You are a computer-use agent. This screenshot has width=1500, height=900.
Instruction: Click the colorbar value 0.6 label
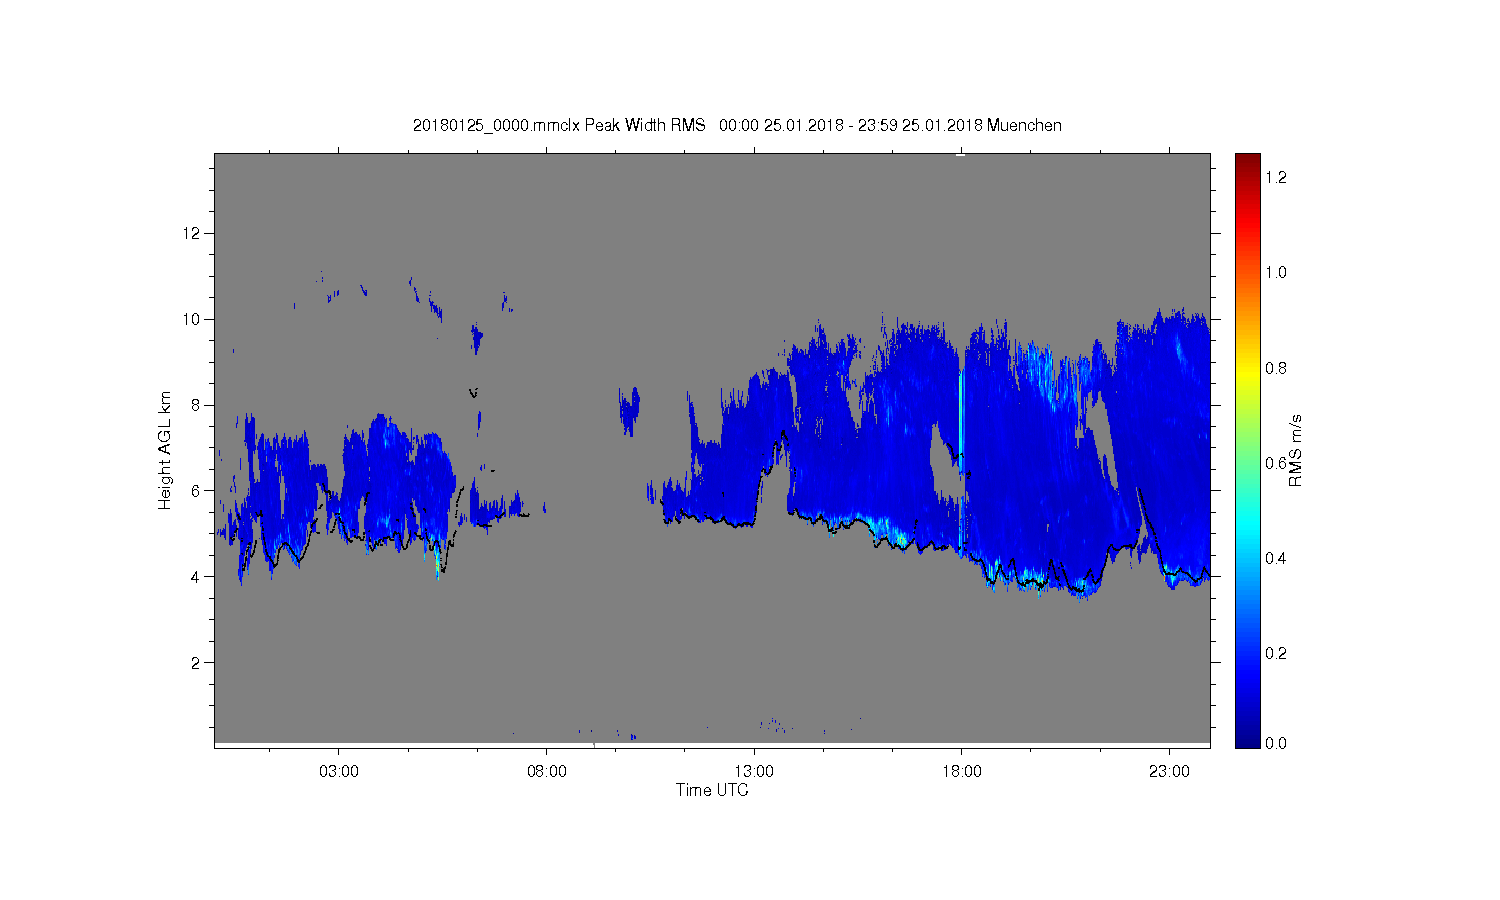tap(1275, 463)
